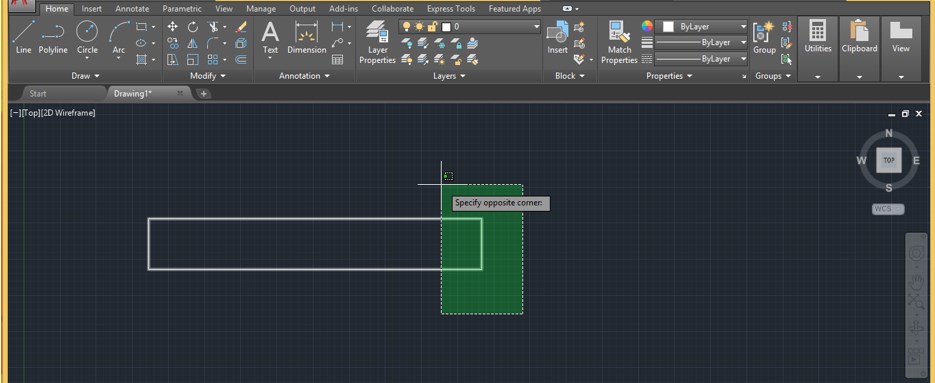Activate the Mirror tool
The height and width of the screenshot is (383, 935).
[193, 43]
